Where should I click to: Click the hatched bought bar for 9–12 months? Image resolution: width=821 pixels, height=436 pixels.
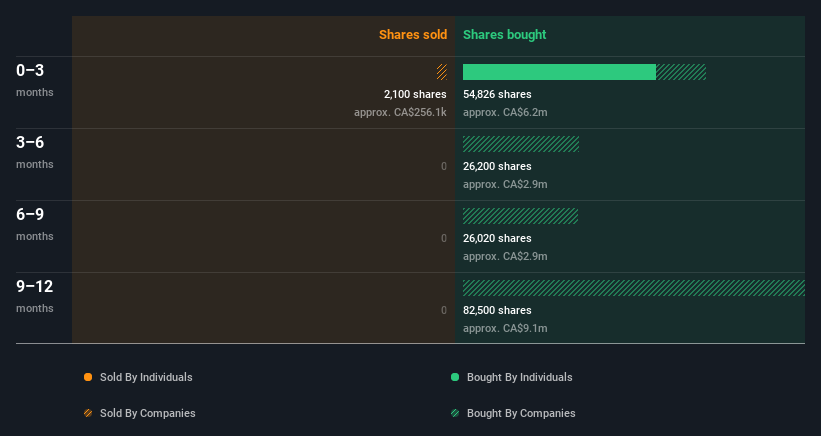click(634, 288)
